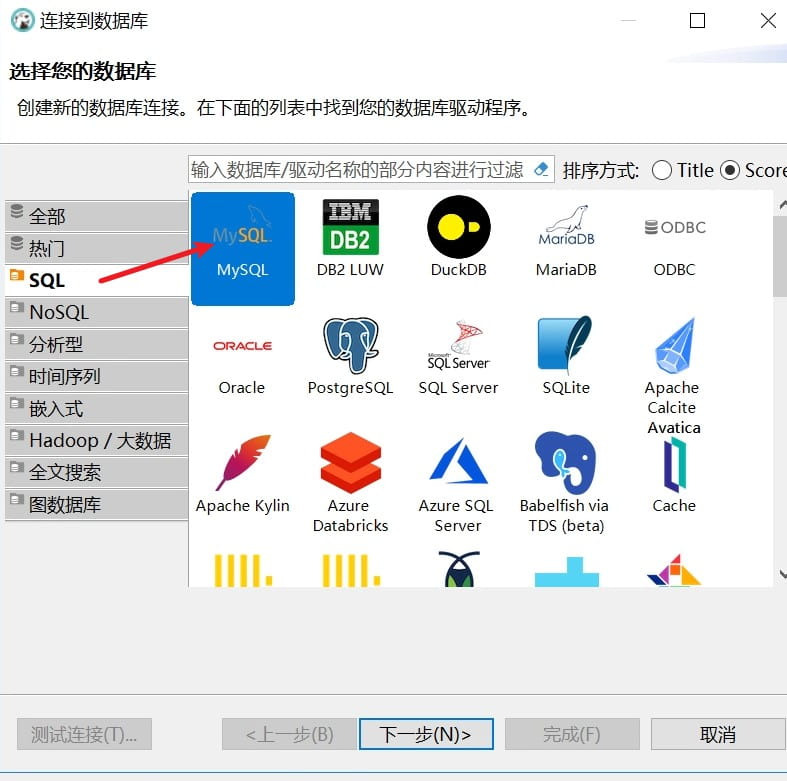Close the 连接到数据库 dialog
The width and height of the screenshot is (787, 781).
[768, 21]
